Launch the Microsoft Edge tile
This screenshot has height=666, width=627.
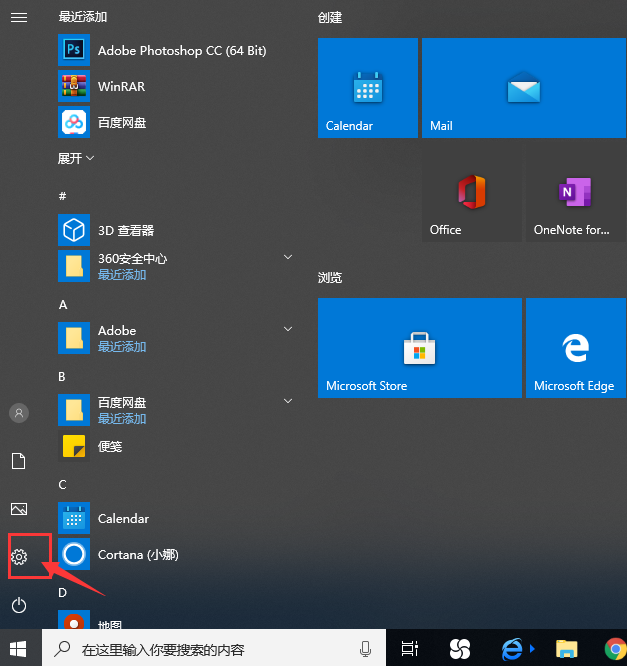click(575, 348)
